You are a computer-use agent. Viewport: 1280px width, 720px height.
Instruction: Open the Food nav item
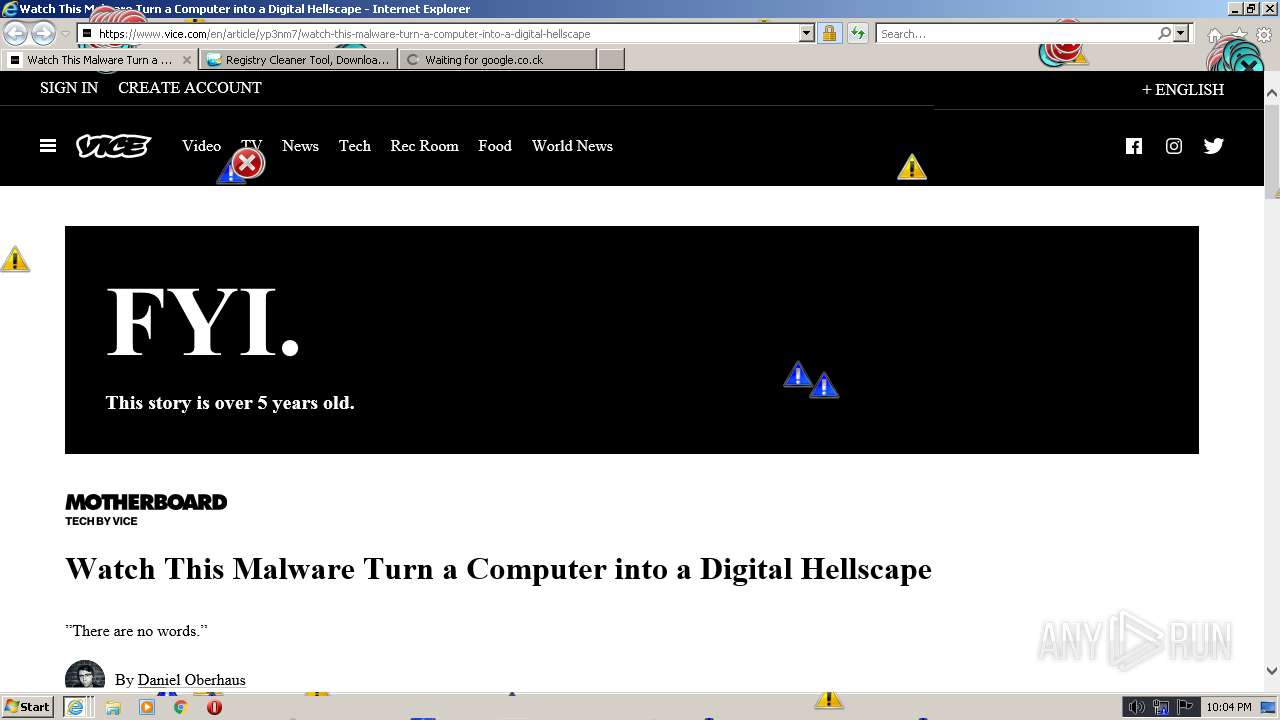pos(495,146)
